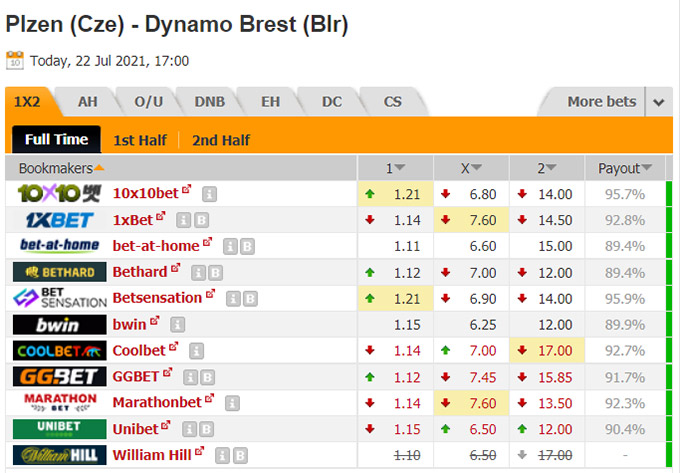Click the William Hill bonus B icon
Viewport: 680px width, 473px height.
(240, 455)
